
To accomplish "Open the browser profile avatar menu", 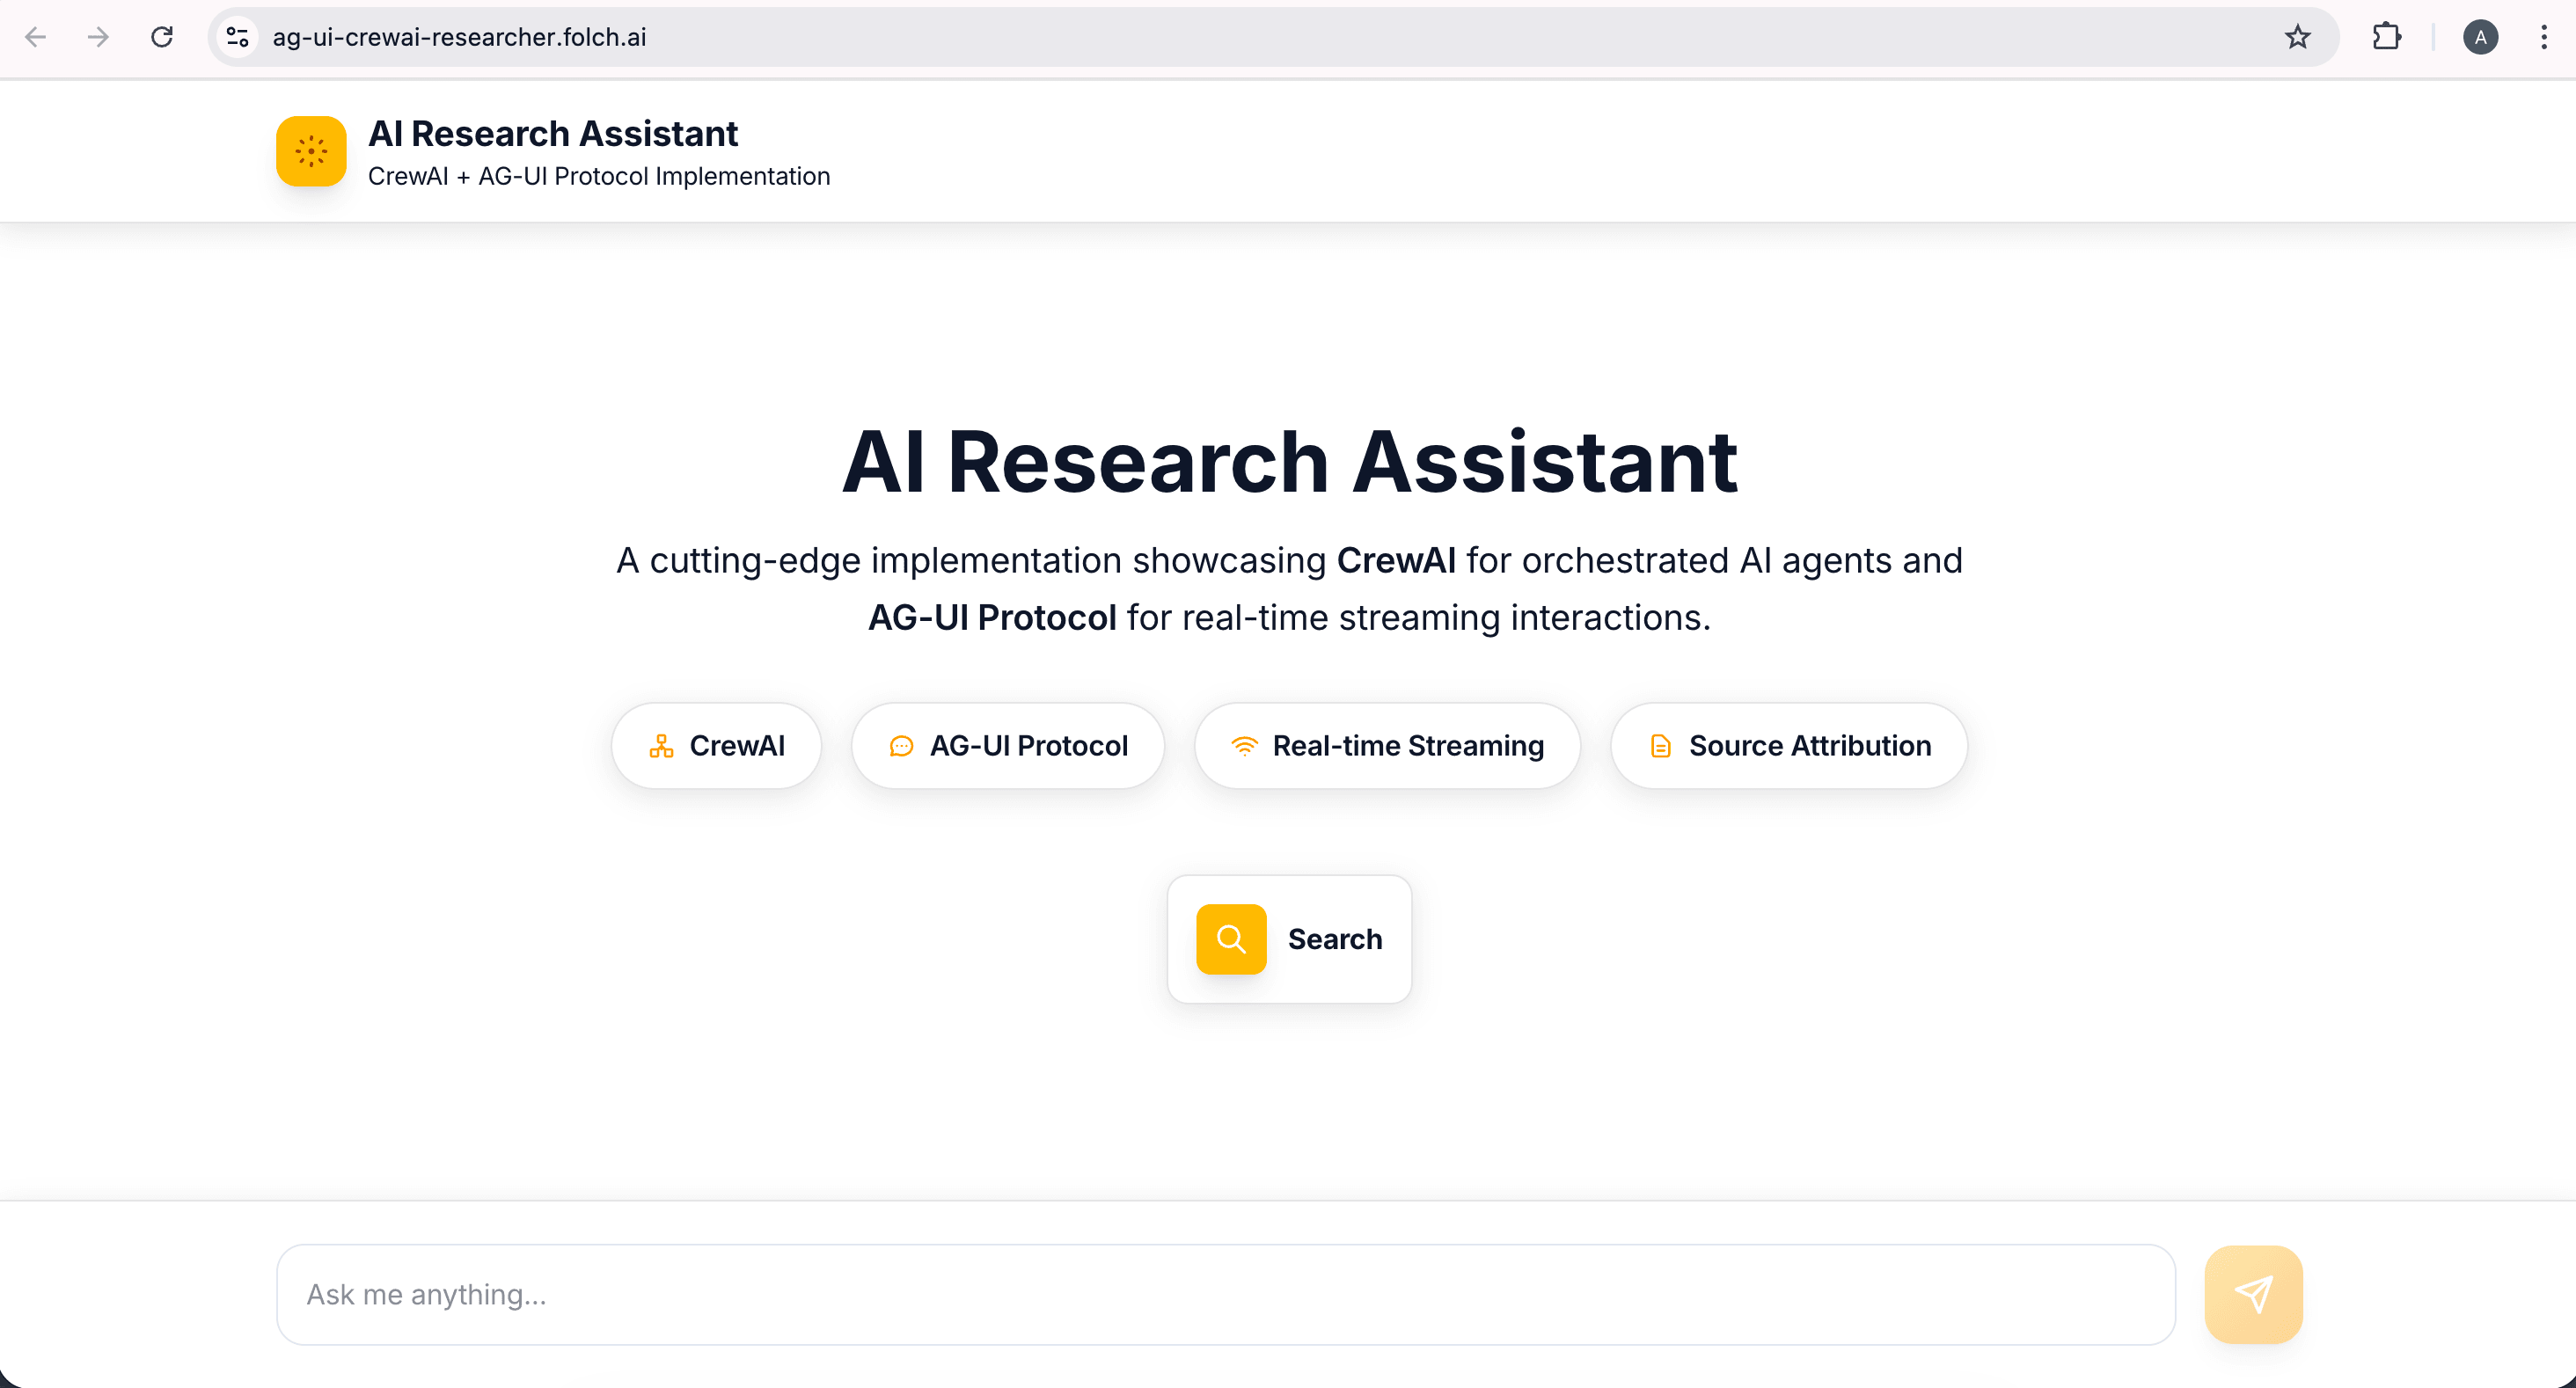I will point(2481,37).
